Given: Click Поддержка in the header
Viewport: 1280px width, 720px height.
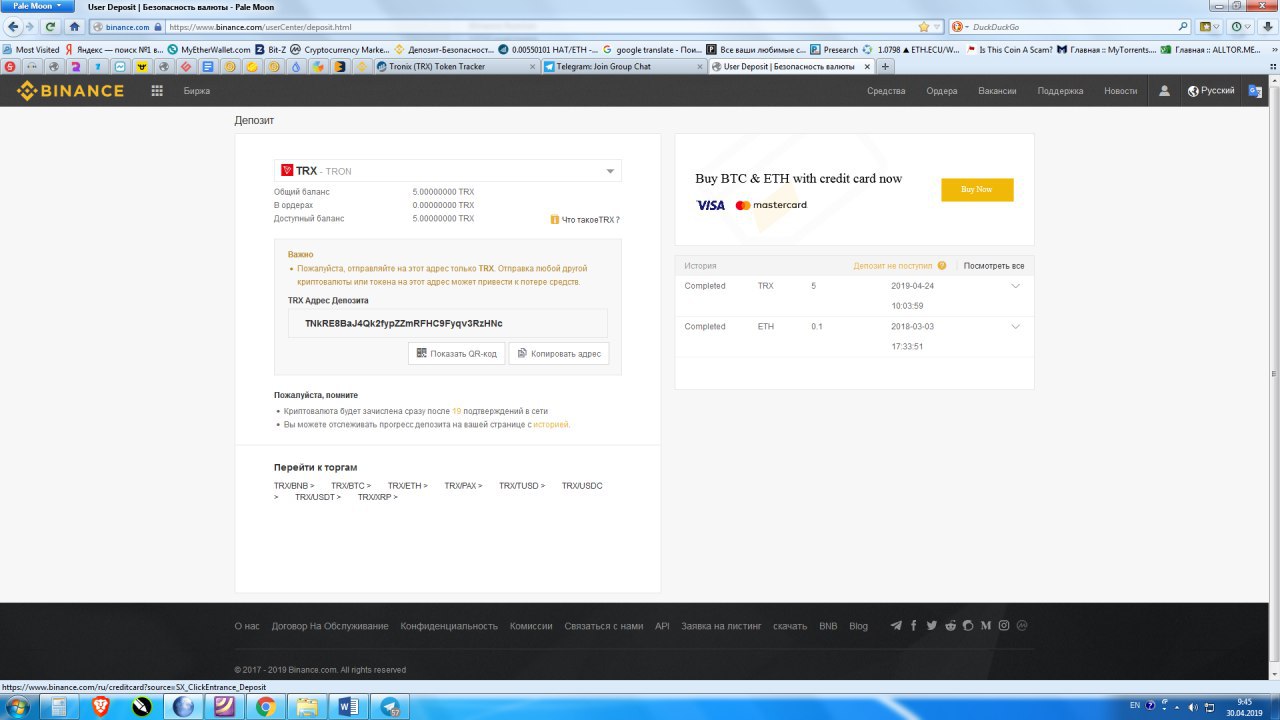Looking at the screenshot, I should 1060,91.
